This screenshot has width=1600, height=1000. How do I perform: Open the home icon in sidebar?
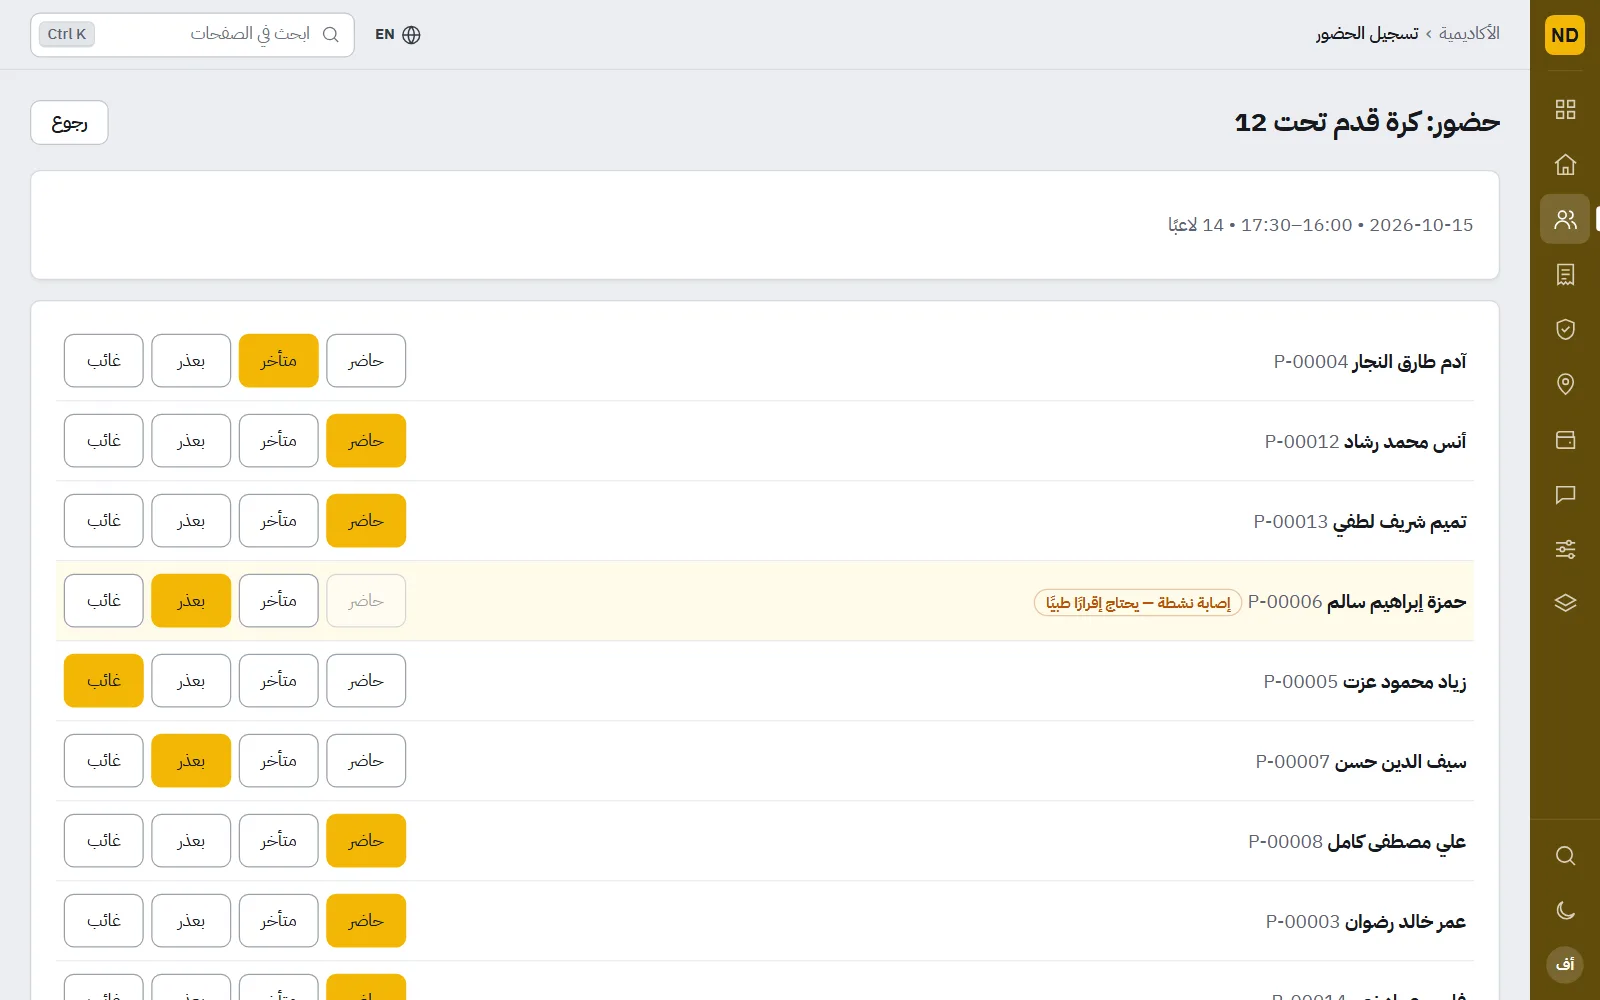click(1565, 164)
